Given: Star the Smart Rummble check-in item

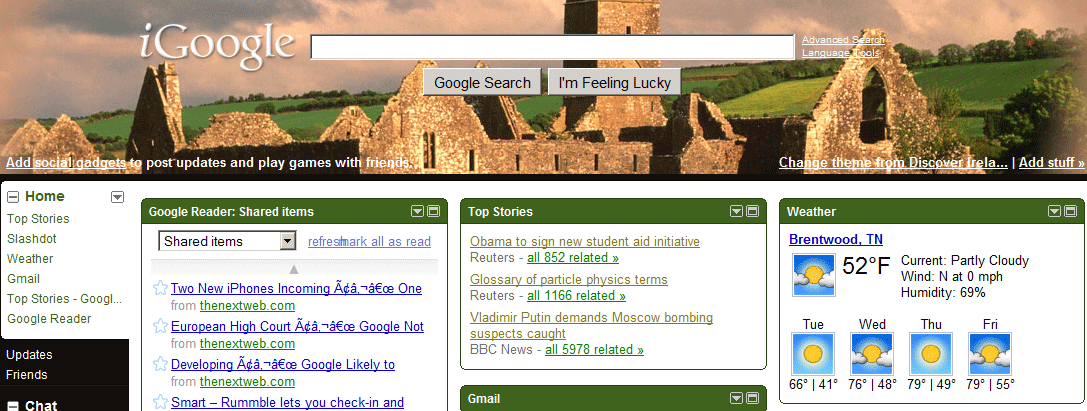Looking at the screenshot, I should coord(160,402).
